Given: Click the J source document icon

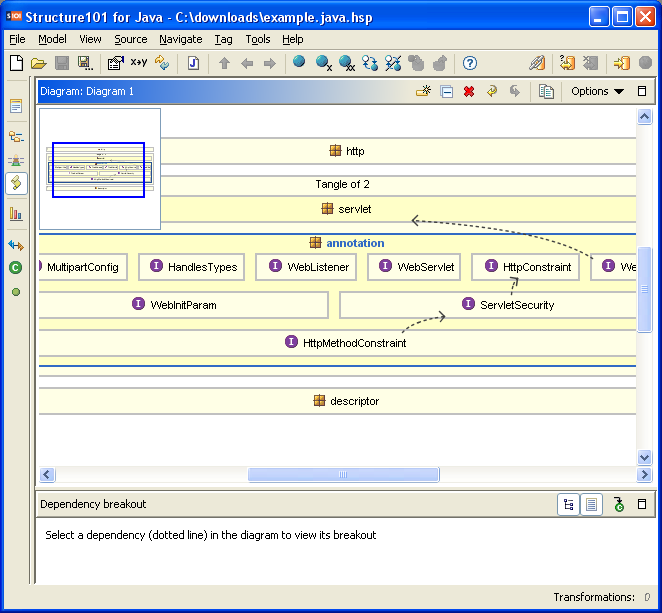Looking at the screenshot, I should (x=193, y=63).
